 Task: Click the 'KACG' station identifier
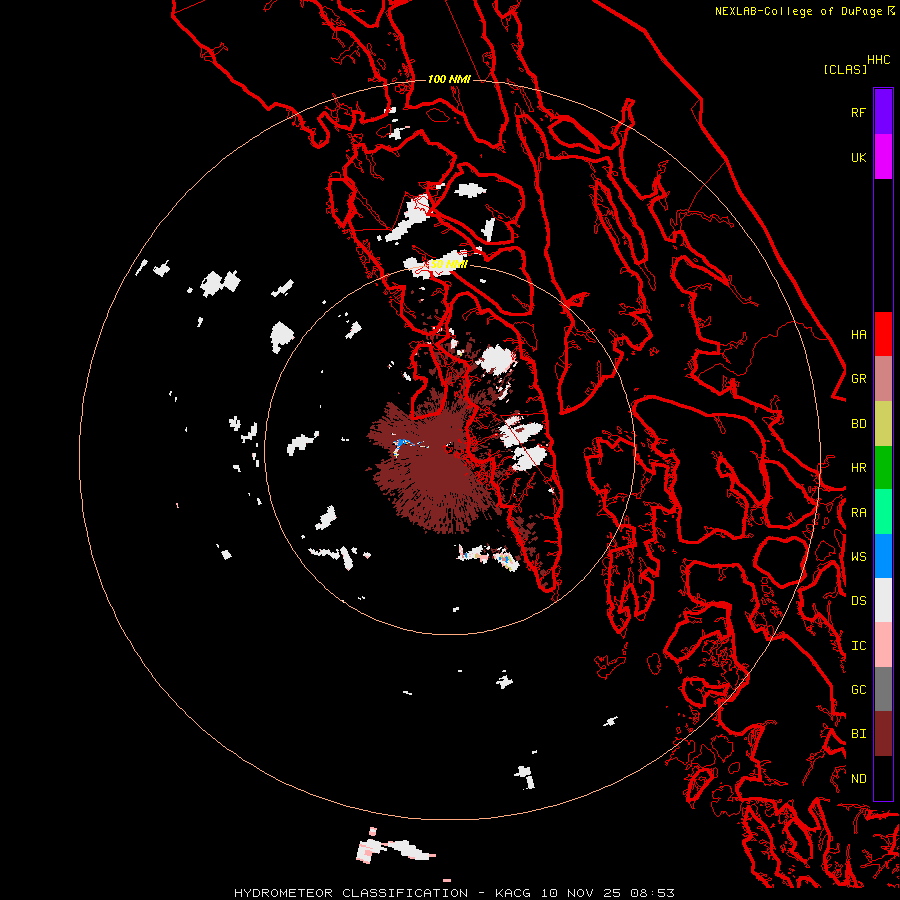513,893
